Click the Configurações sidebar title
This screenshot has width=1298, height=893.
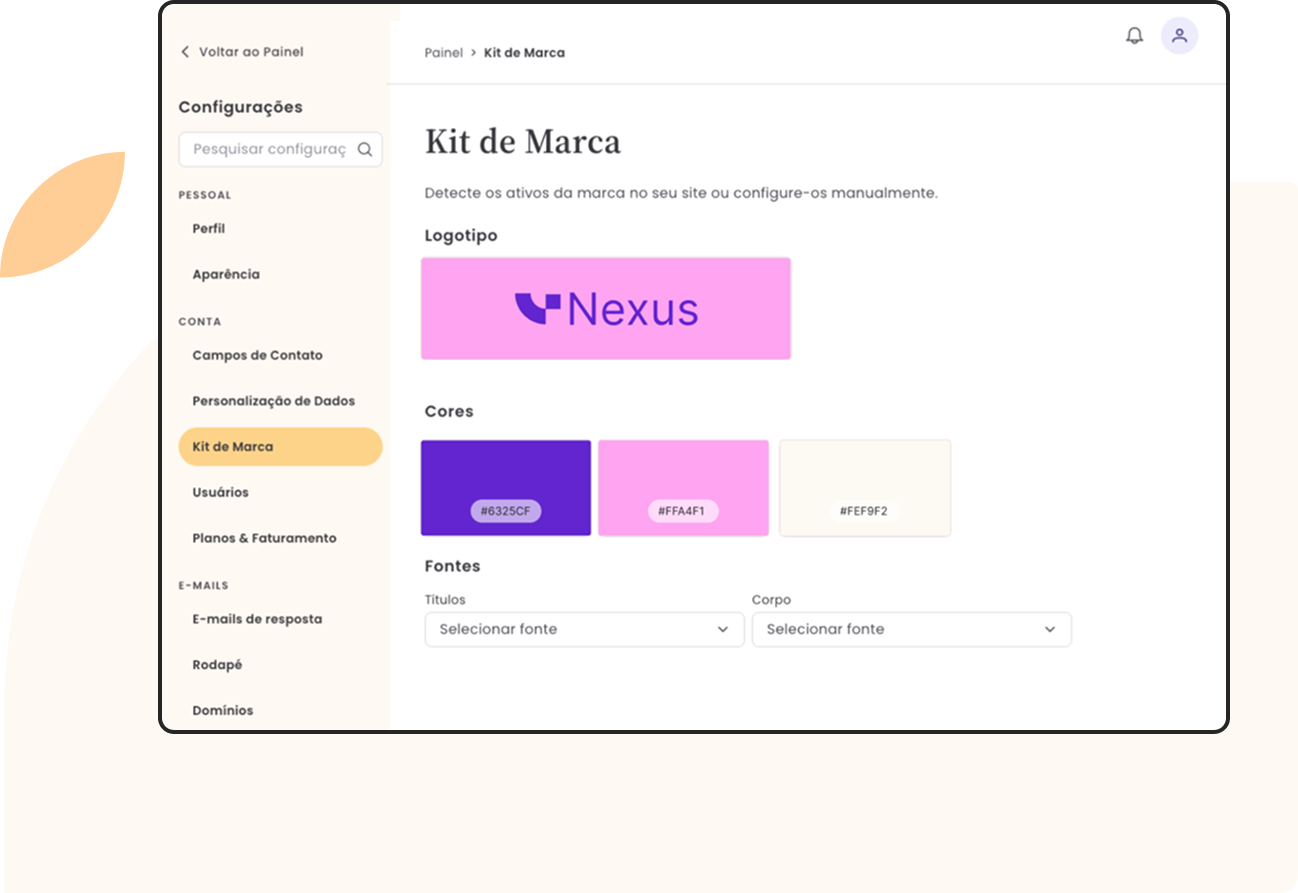pyautogui.click(x=240, y=107)
